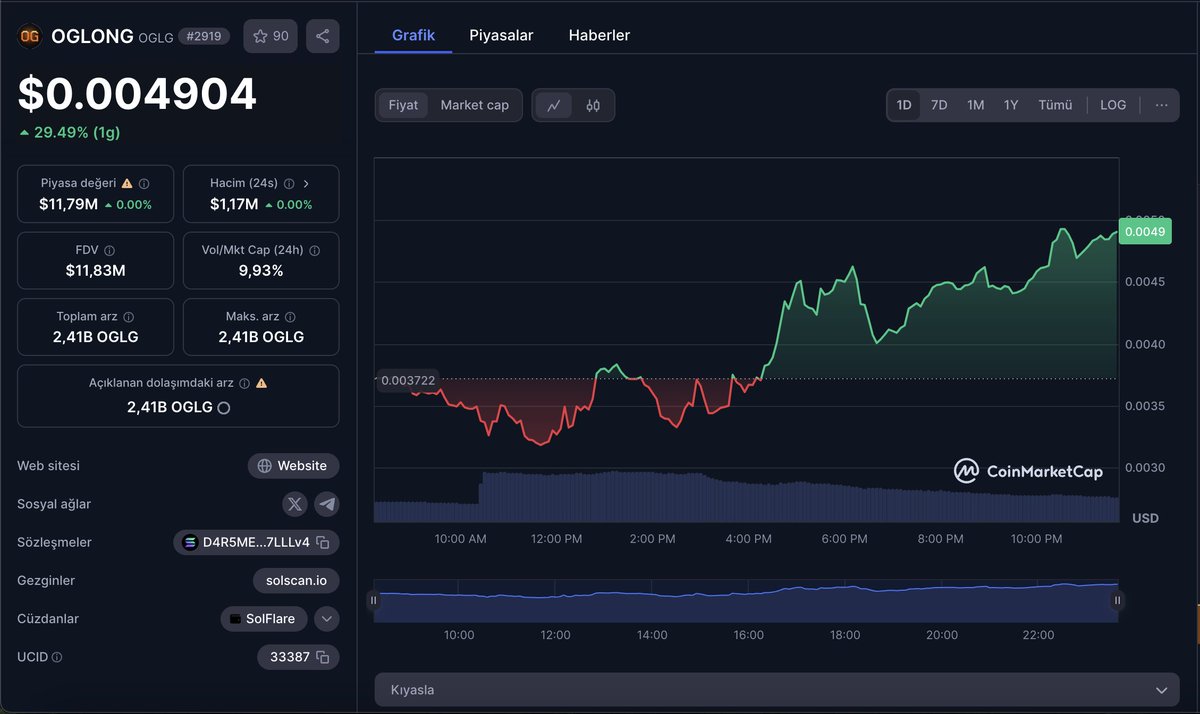Image resolution: width=1200 pixels, height=714 pixels.
Task: Open Hacim (24s) details chevron arrow
Action: click(x=306, y=184)
